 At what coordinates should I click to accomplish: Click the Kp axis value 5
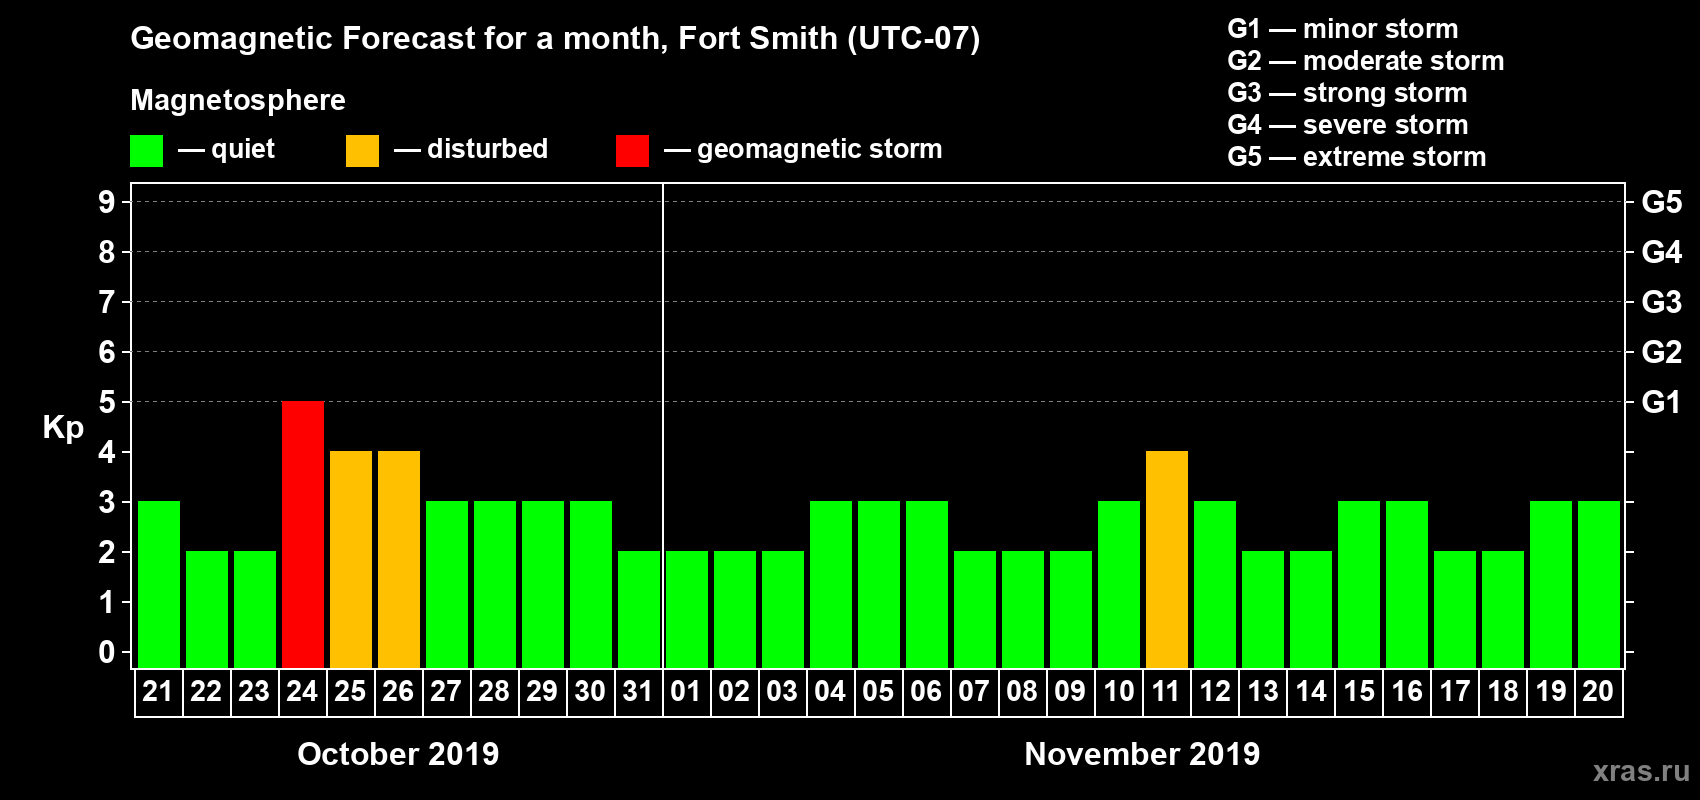tap(107, 402)
